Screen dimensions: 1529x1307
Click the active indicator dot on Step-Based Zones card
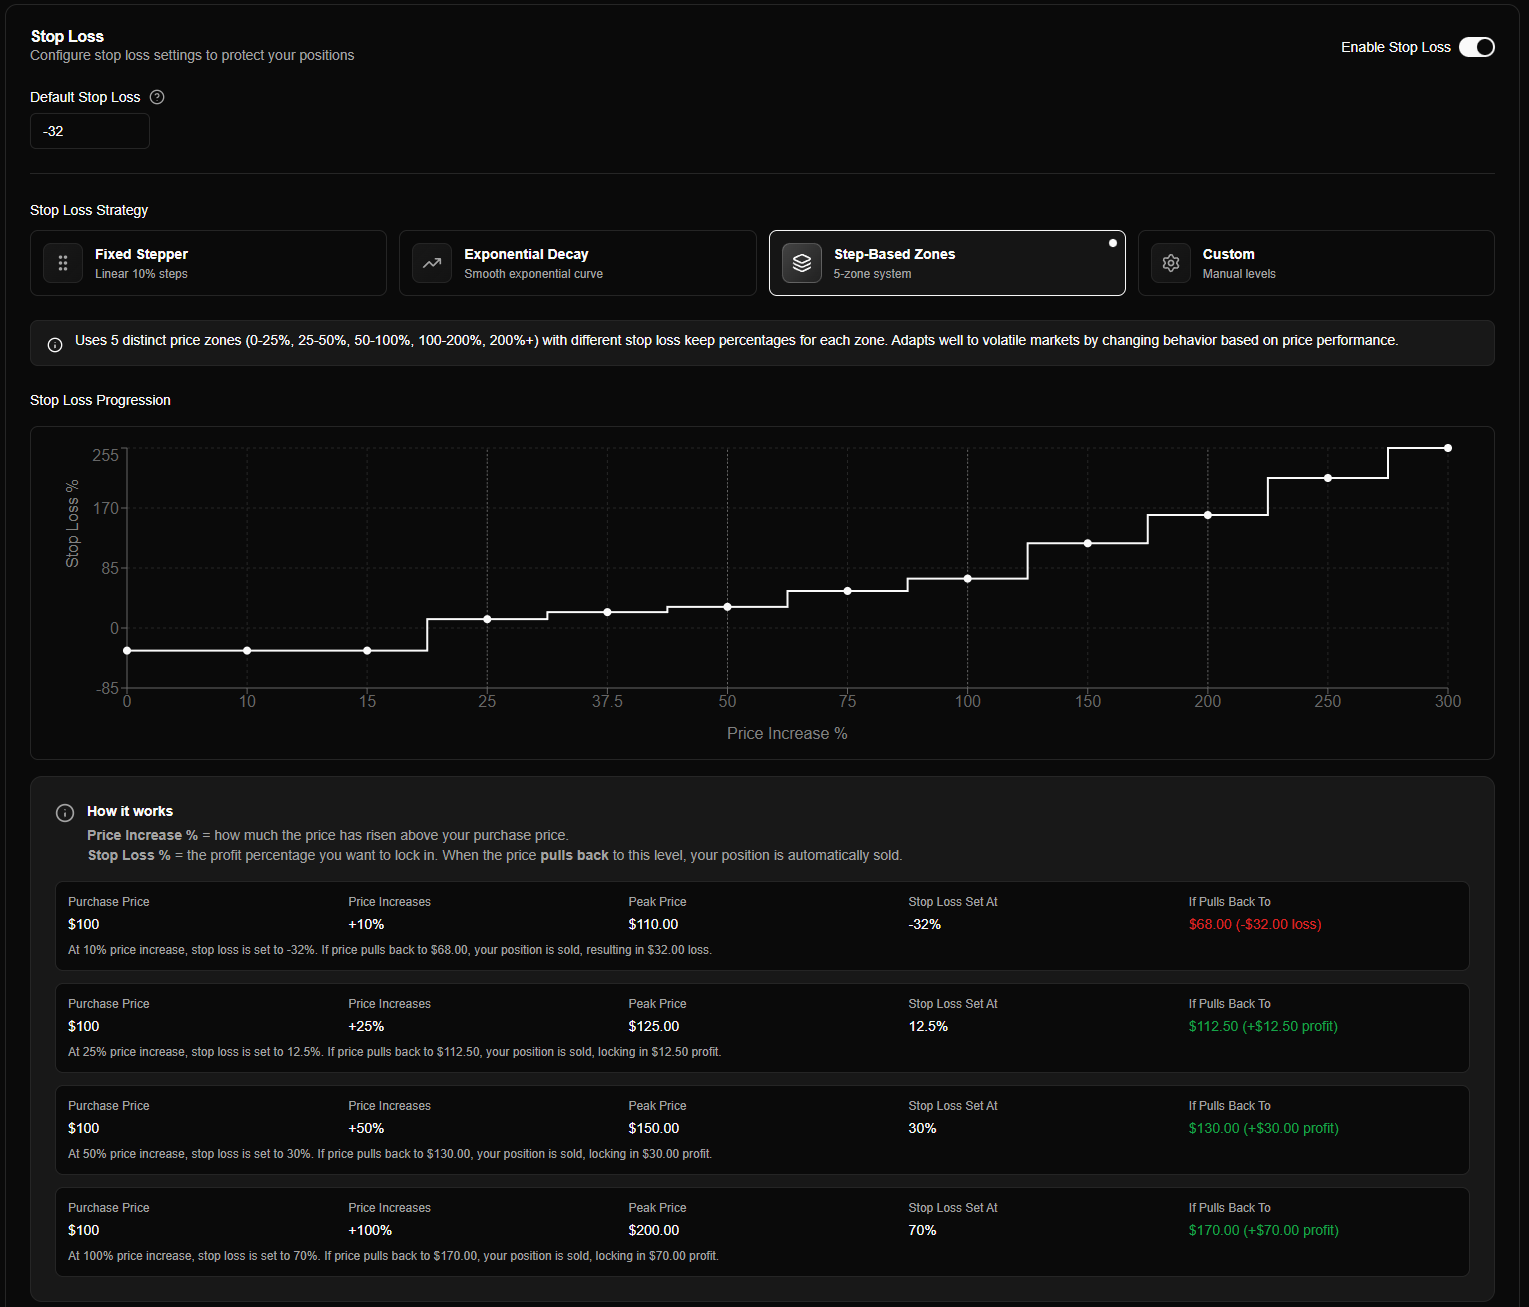pos(1112,242)
